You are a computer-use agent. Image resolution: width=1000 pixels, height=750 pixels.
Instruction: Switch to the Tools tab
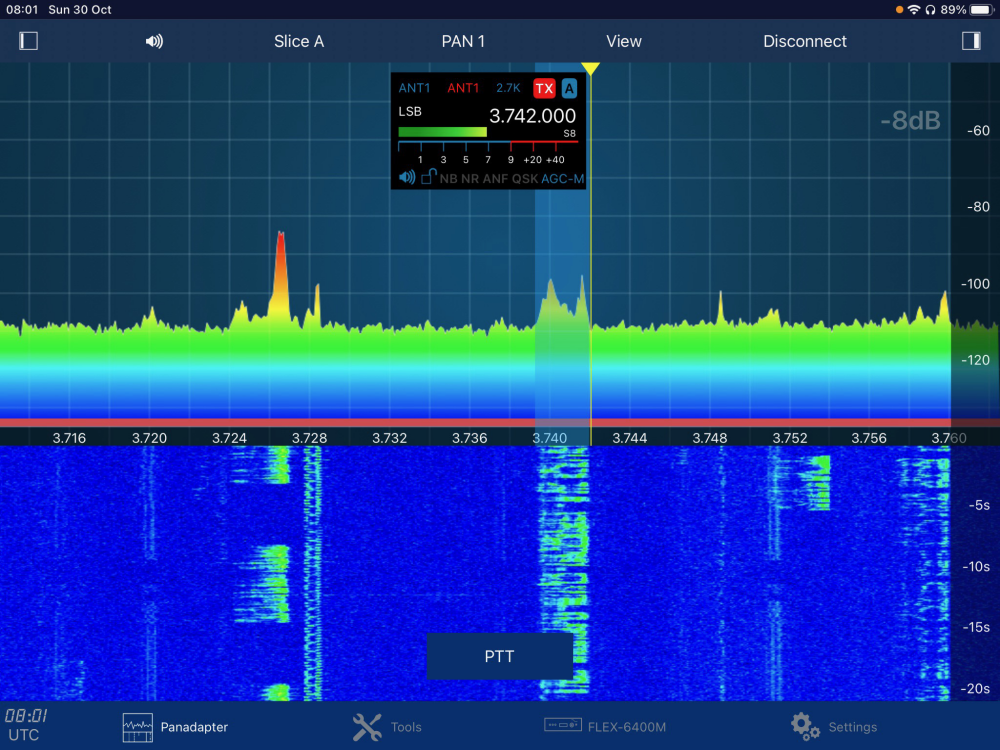click(387, 727)
